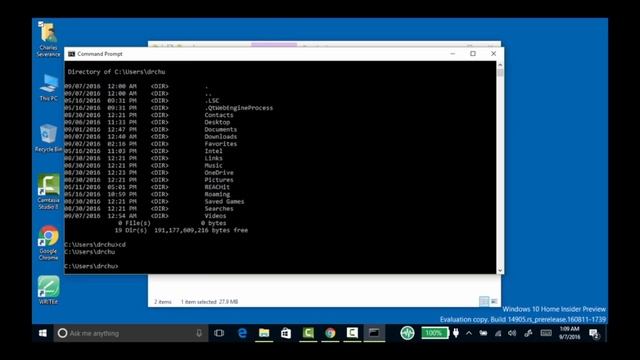640x360 pixels.
Task: Click 'REACHit' in the directory listing
Action: 217,187
